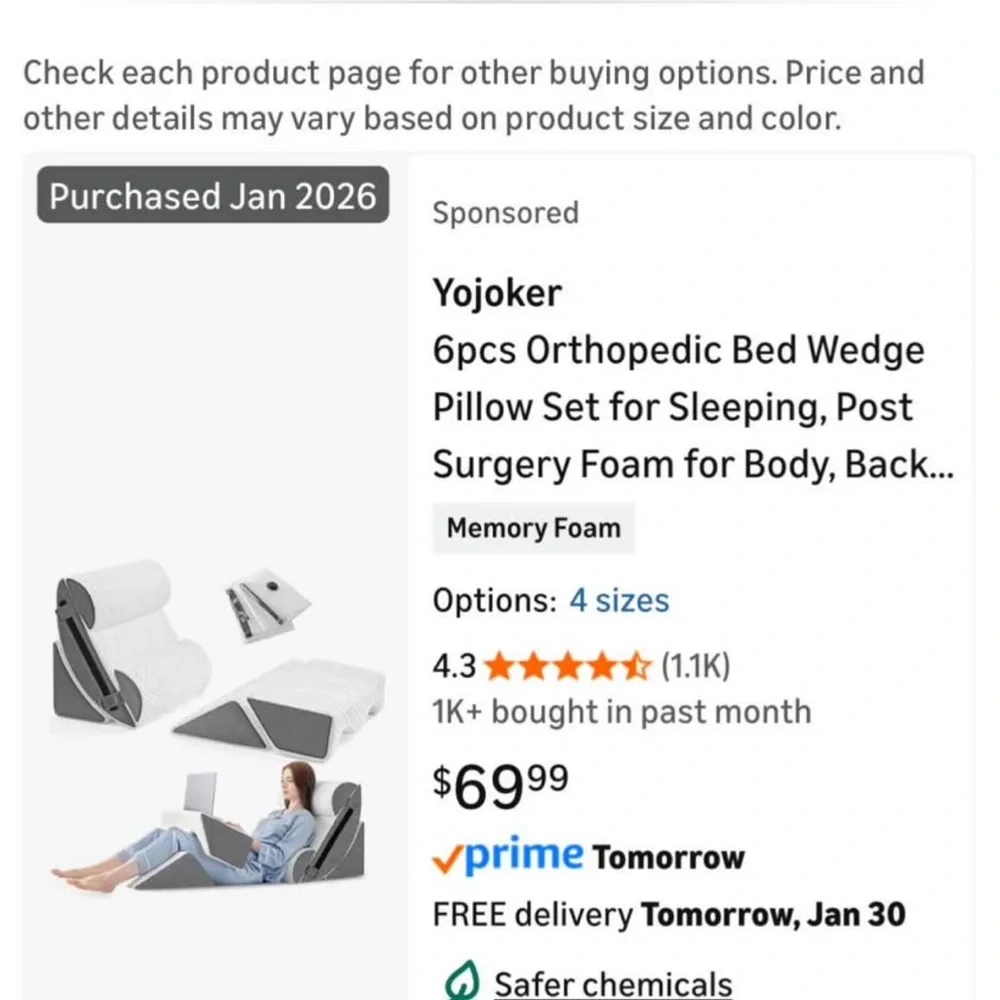Select the $69.99 price
Screen dimensions: 1000x1000
click(500, 785)
